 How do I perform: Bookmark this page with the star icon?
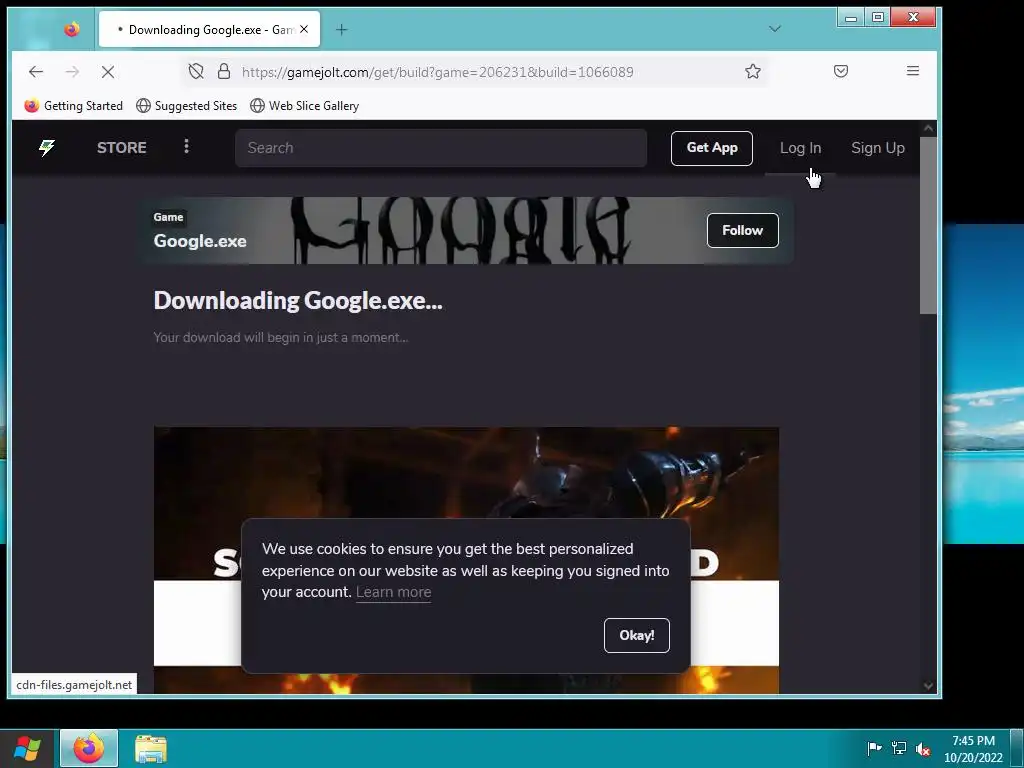coord(753,71)
